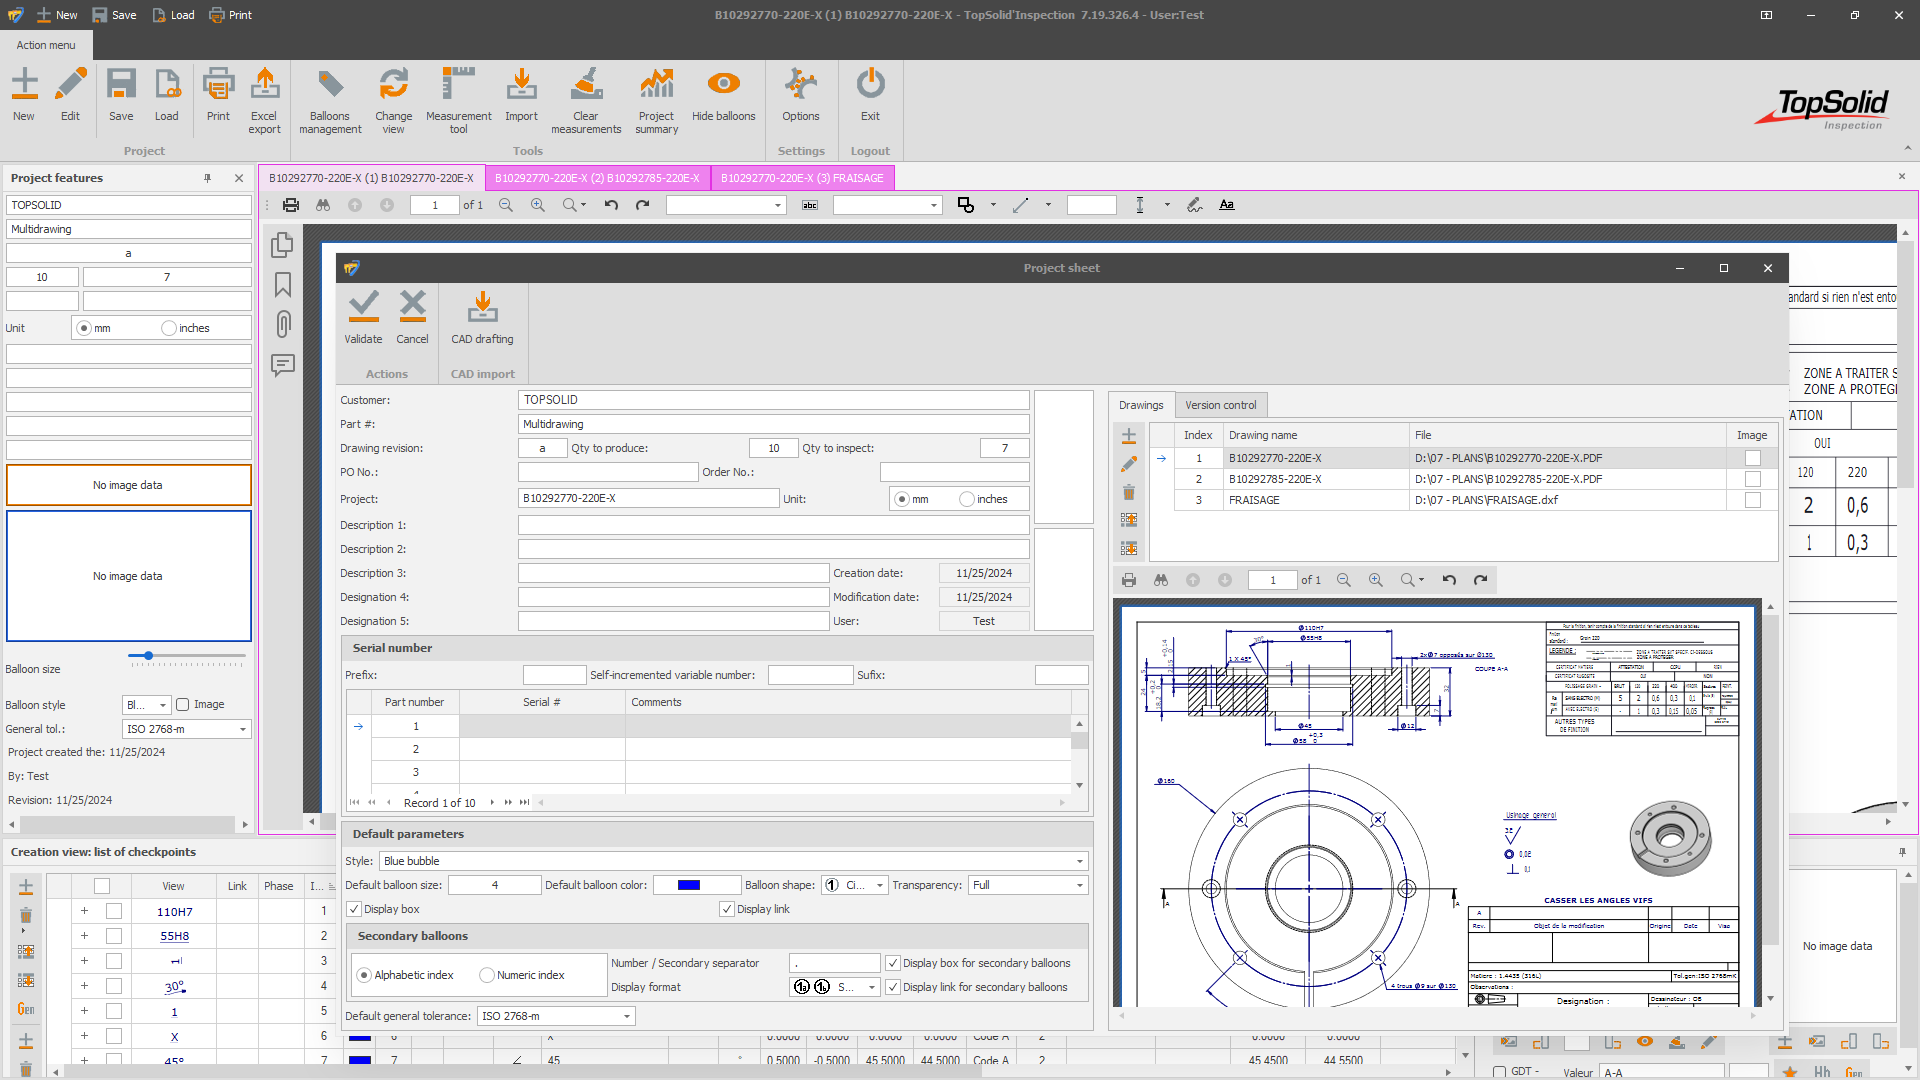
Task: Open Balloon style dropdown in Project features
Action: [163, 705]
